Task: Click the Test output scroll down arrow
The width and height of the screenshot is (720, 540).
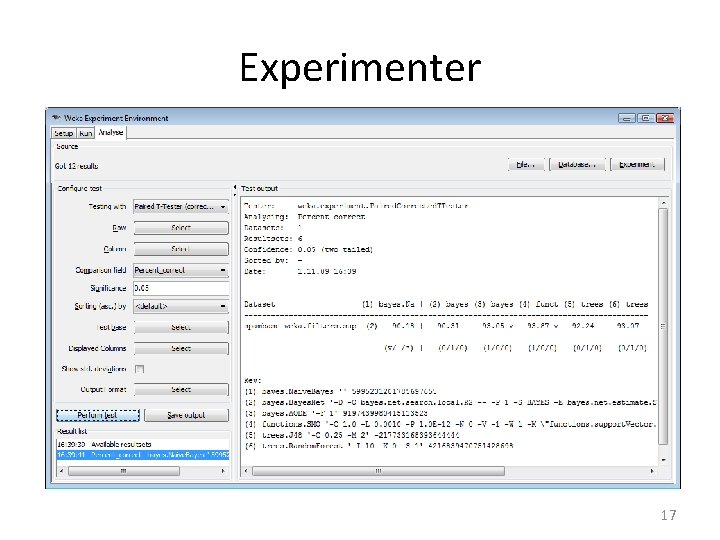Action: pyautogui.click(x=663, y=460)
